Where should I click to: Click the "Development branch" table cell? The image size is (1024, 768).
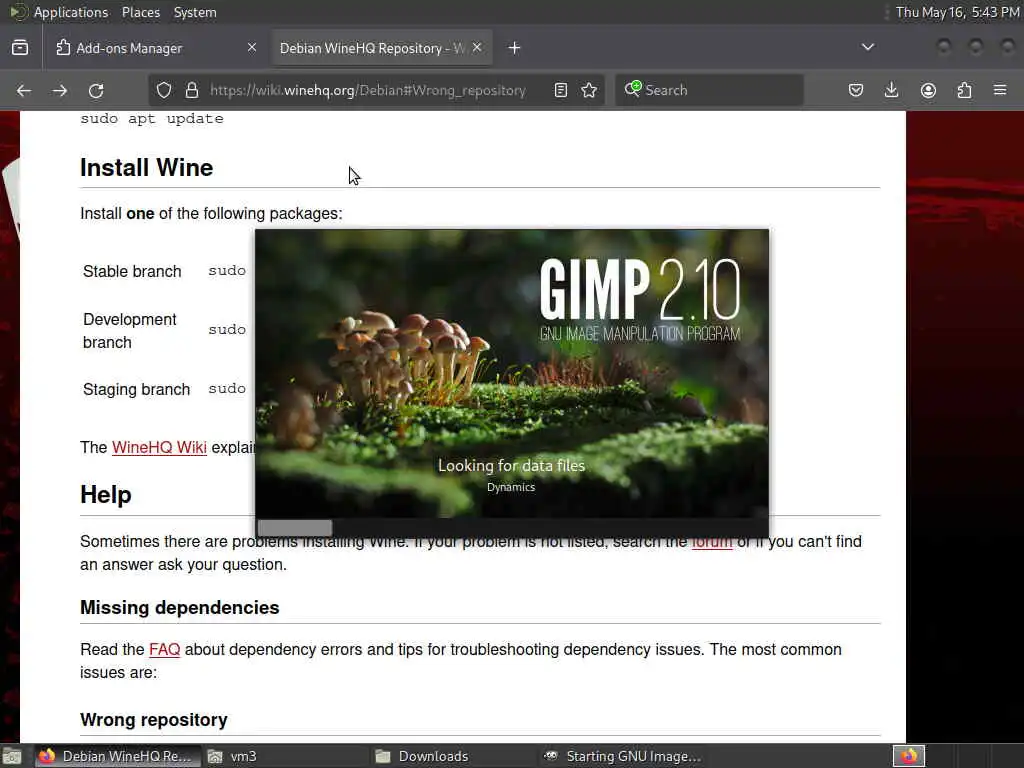[130, 331]
